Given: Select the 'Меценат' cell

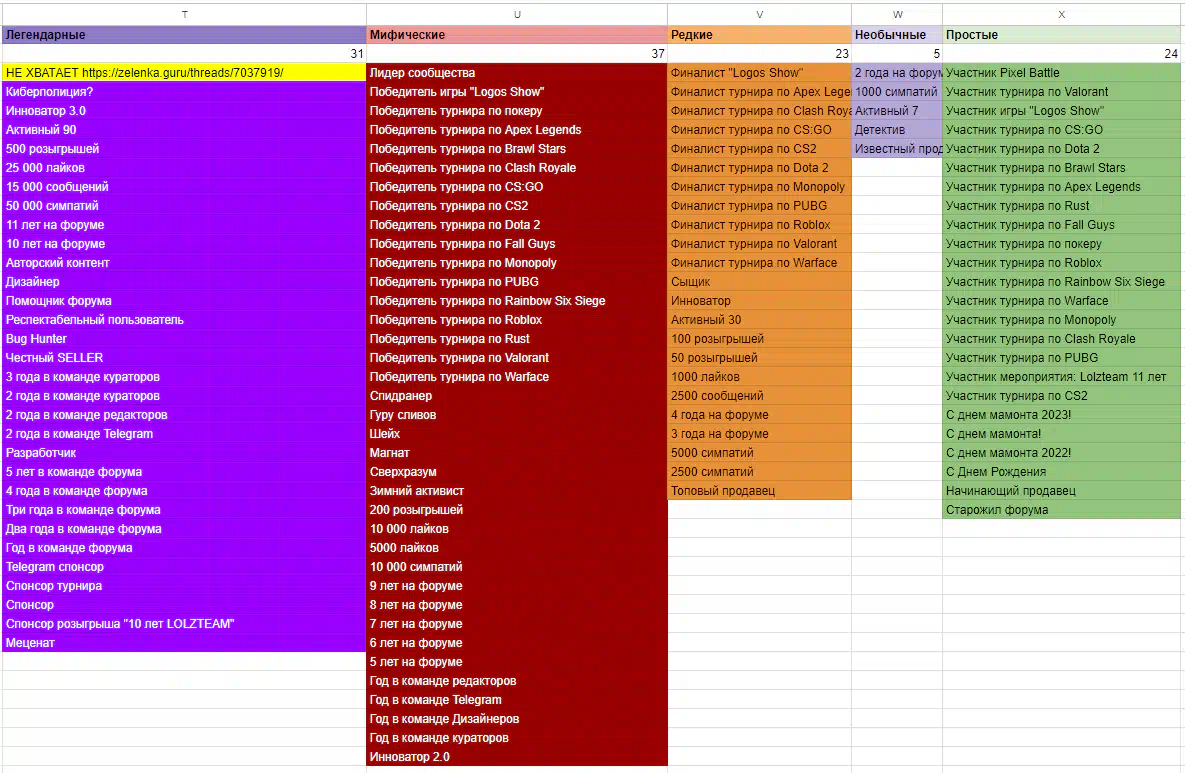Looking at the screenshot, I should click(x=184, y=643).
